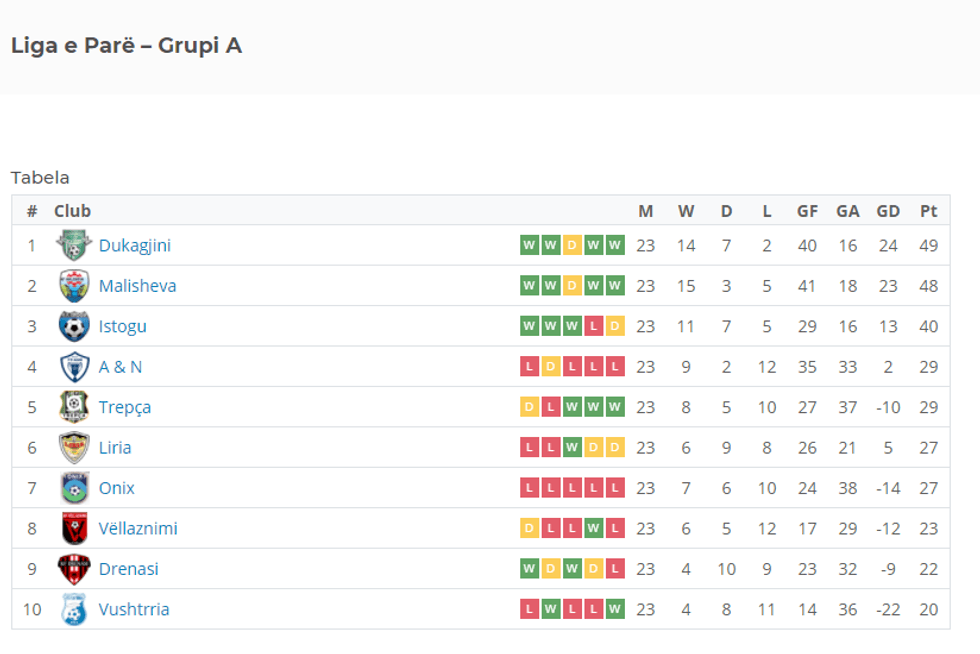Click the Liria club crest icon
Screen dimensions: 980x654
[x=74, y=448]
